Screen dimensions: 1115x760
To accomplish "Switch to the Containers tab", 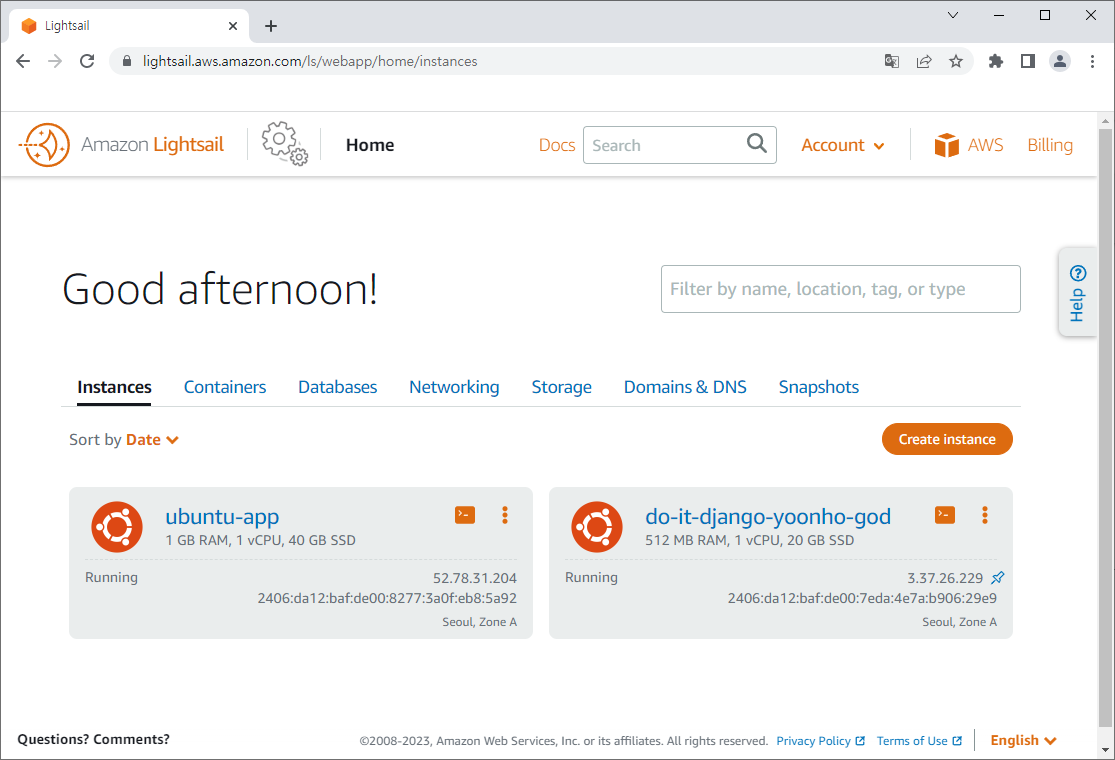I will 225,387.
